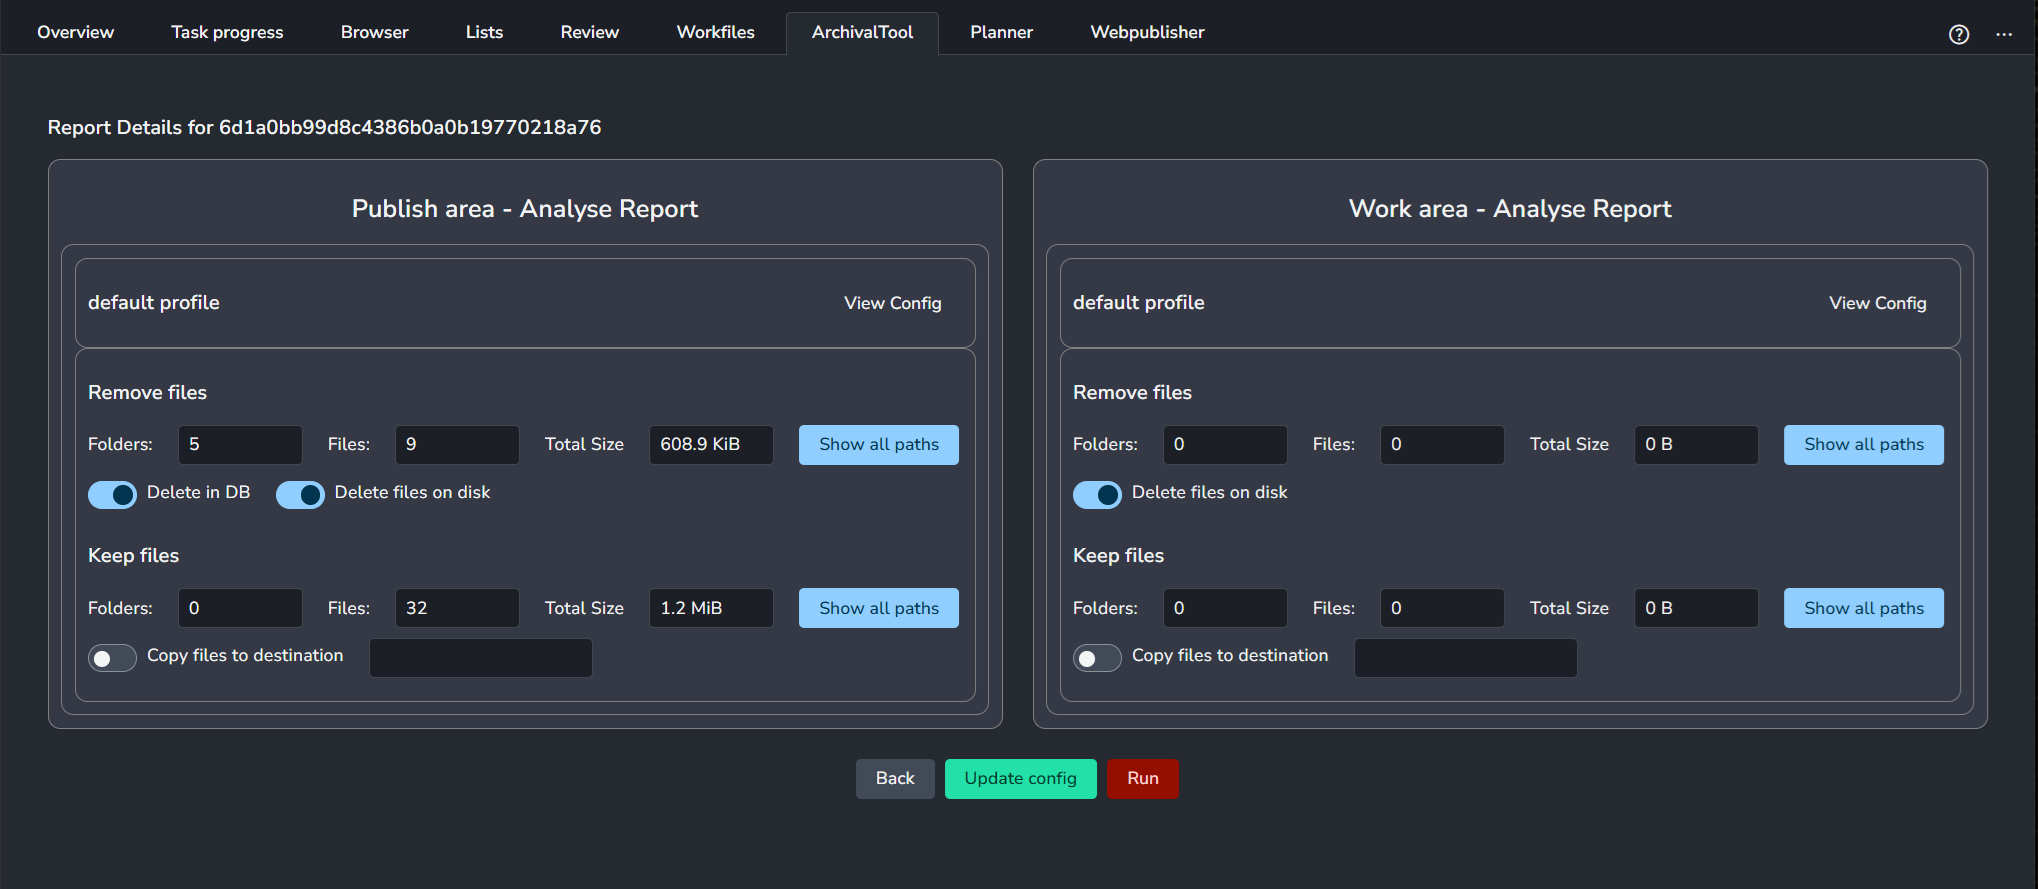Toggle Delete in DB switch
The height and width of the screenshot is (889, 2038).
point(113,494)
